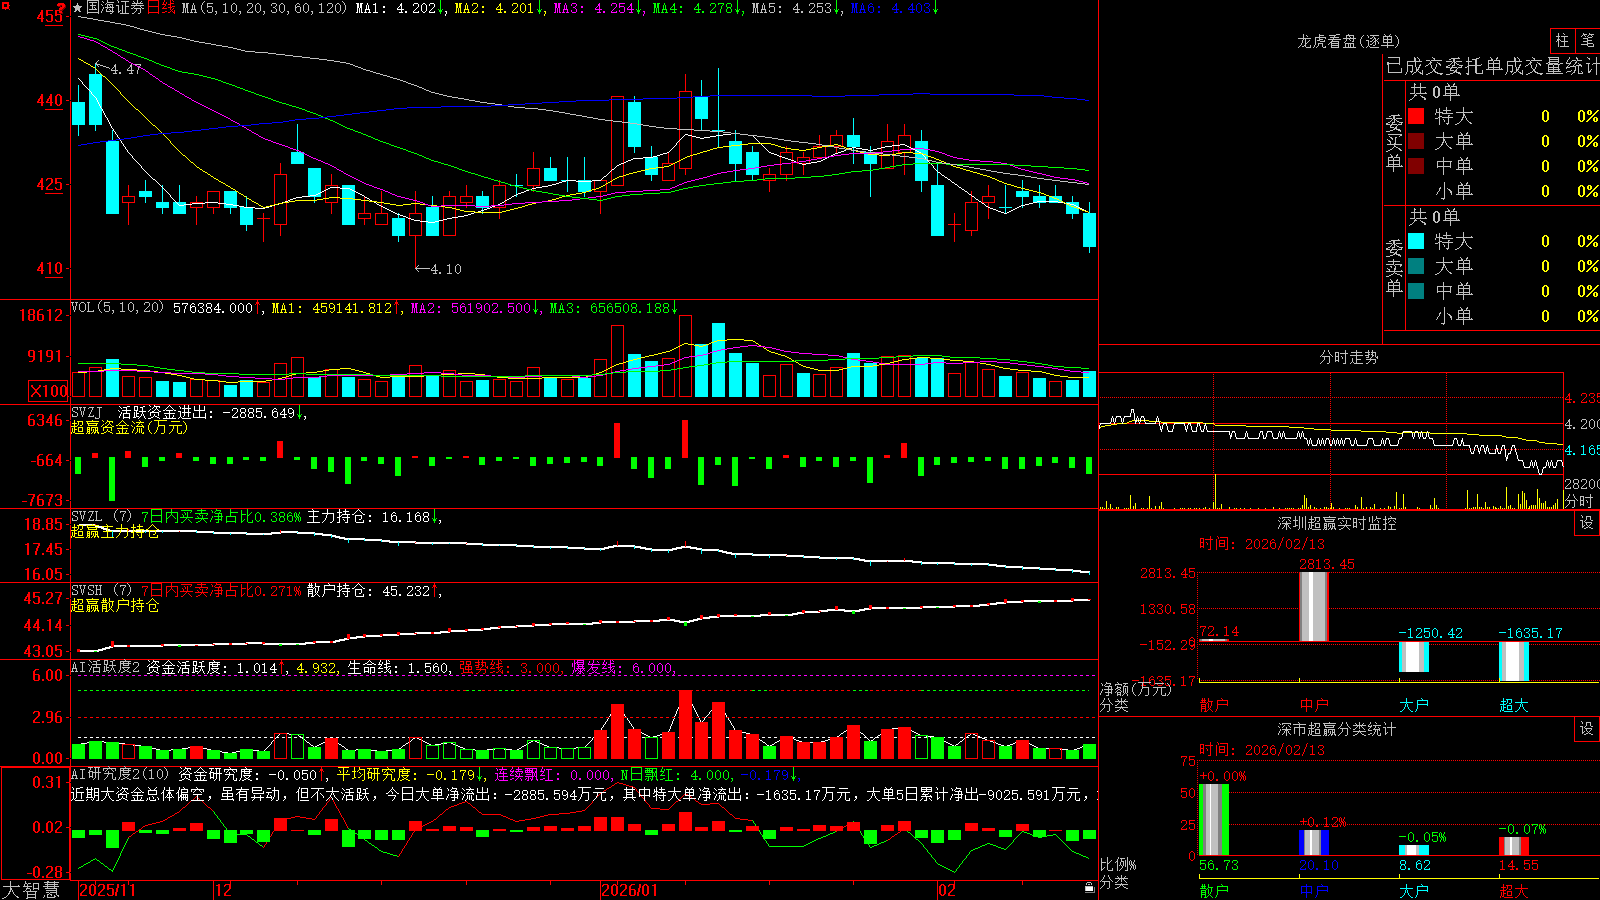The image size is (1600, 900).
Task: Click the 委买单 大单 dark red swatch
Action: (x=1416, y=141)
